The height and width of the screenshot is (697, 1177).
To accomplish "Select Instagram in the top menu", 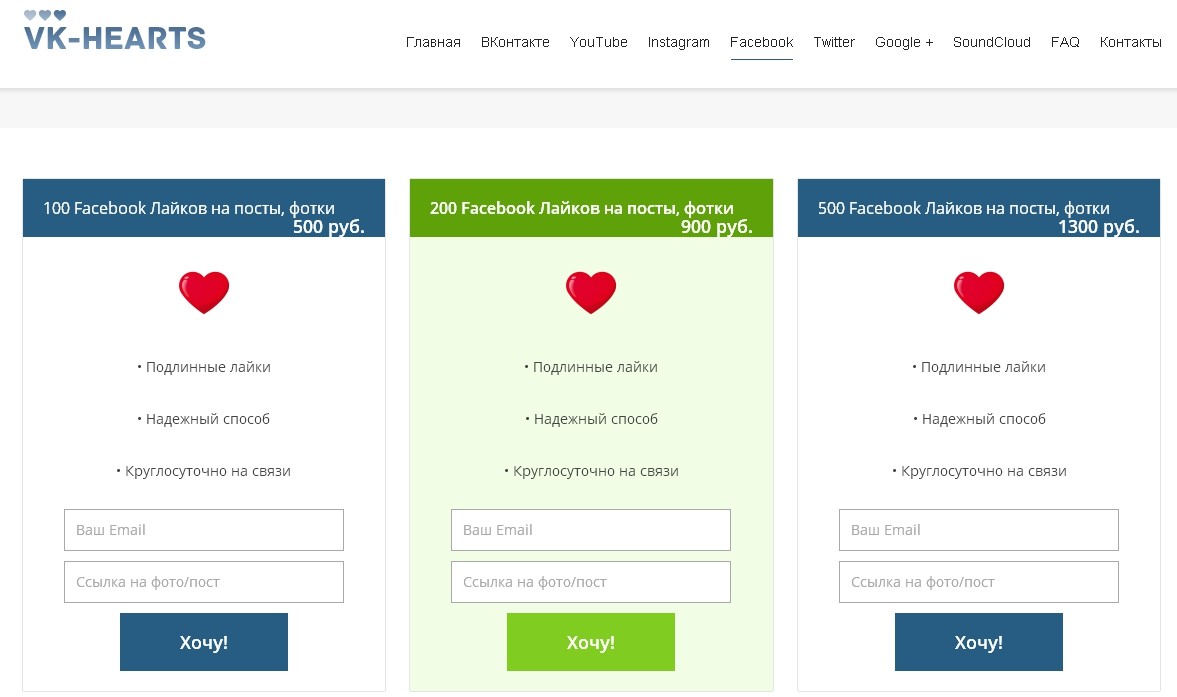I will 679,42.
